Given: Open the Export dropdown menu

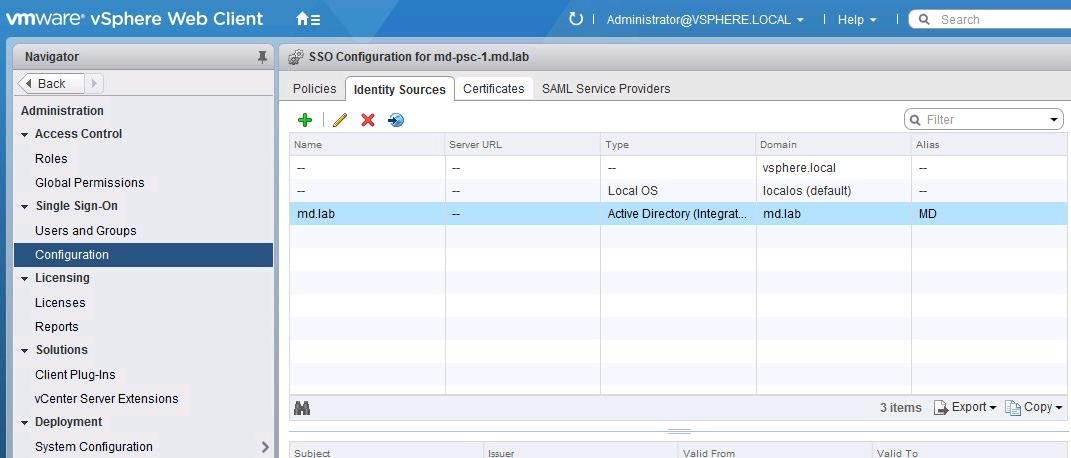Looking at the screenshot, I should 965,407.
